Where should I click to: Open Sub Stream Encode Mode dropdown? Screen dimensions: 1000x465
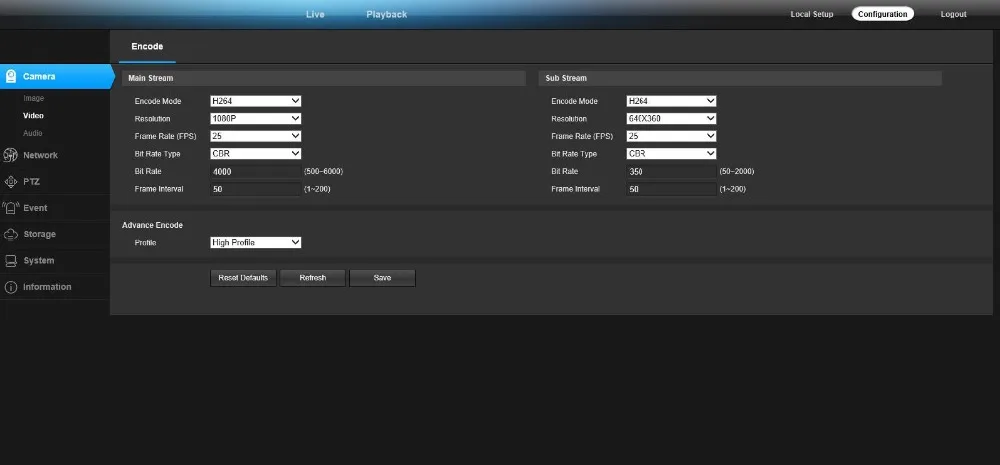672,101
